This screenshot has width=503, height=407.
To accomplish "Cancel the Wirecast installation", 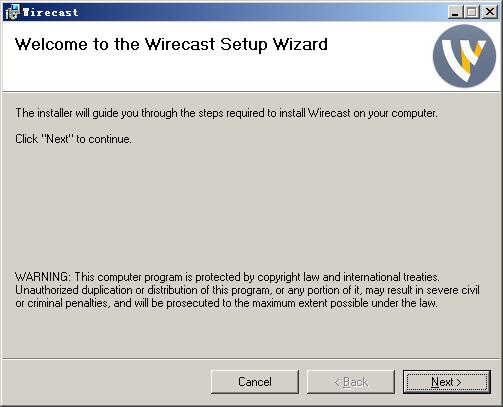I will 255,382.
